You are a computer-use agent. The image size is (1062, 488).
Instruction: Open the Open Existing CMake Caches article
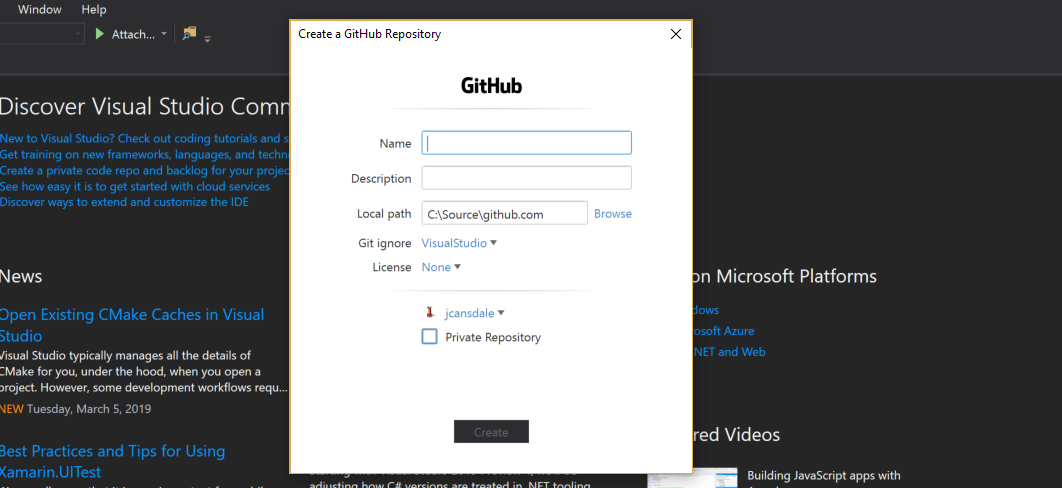[132, 325]
